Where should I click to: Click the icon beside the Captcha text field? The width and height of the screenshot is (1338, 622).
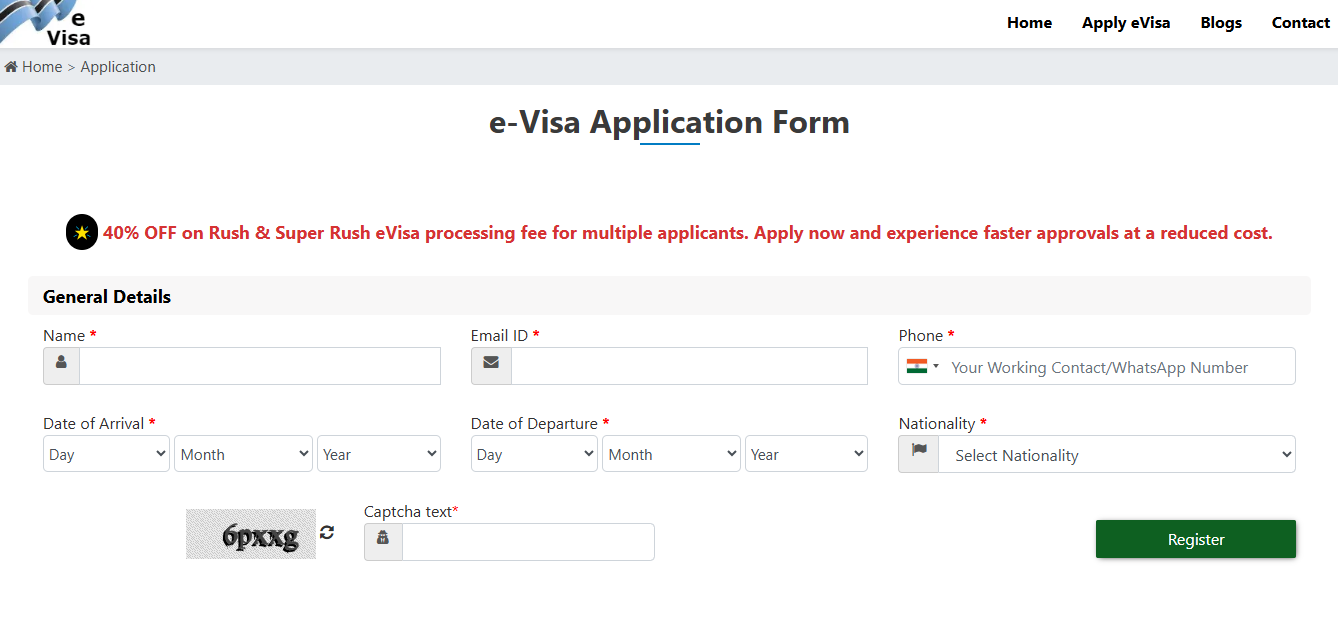coord(383,542)
